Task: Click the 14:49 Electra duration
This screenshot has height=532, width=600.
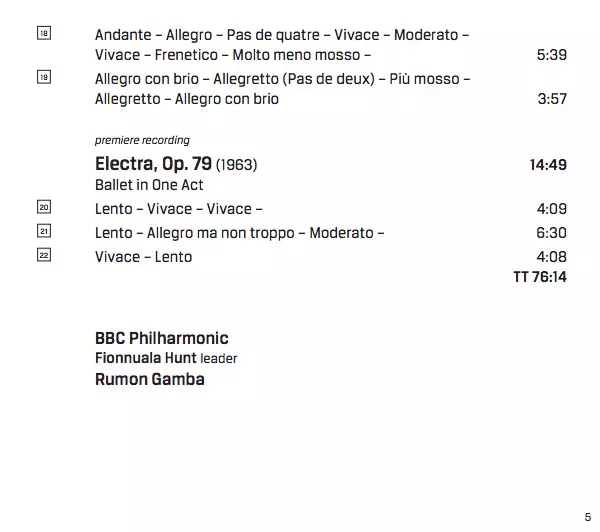Action: coord(548,165)
